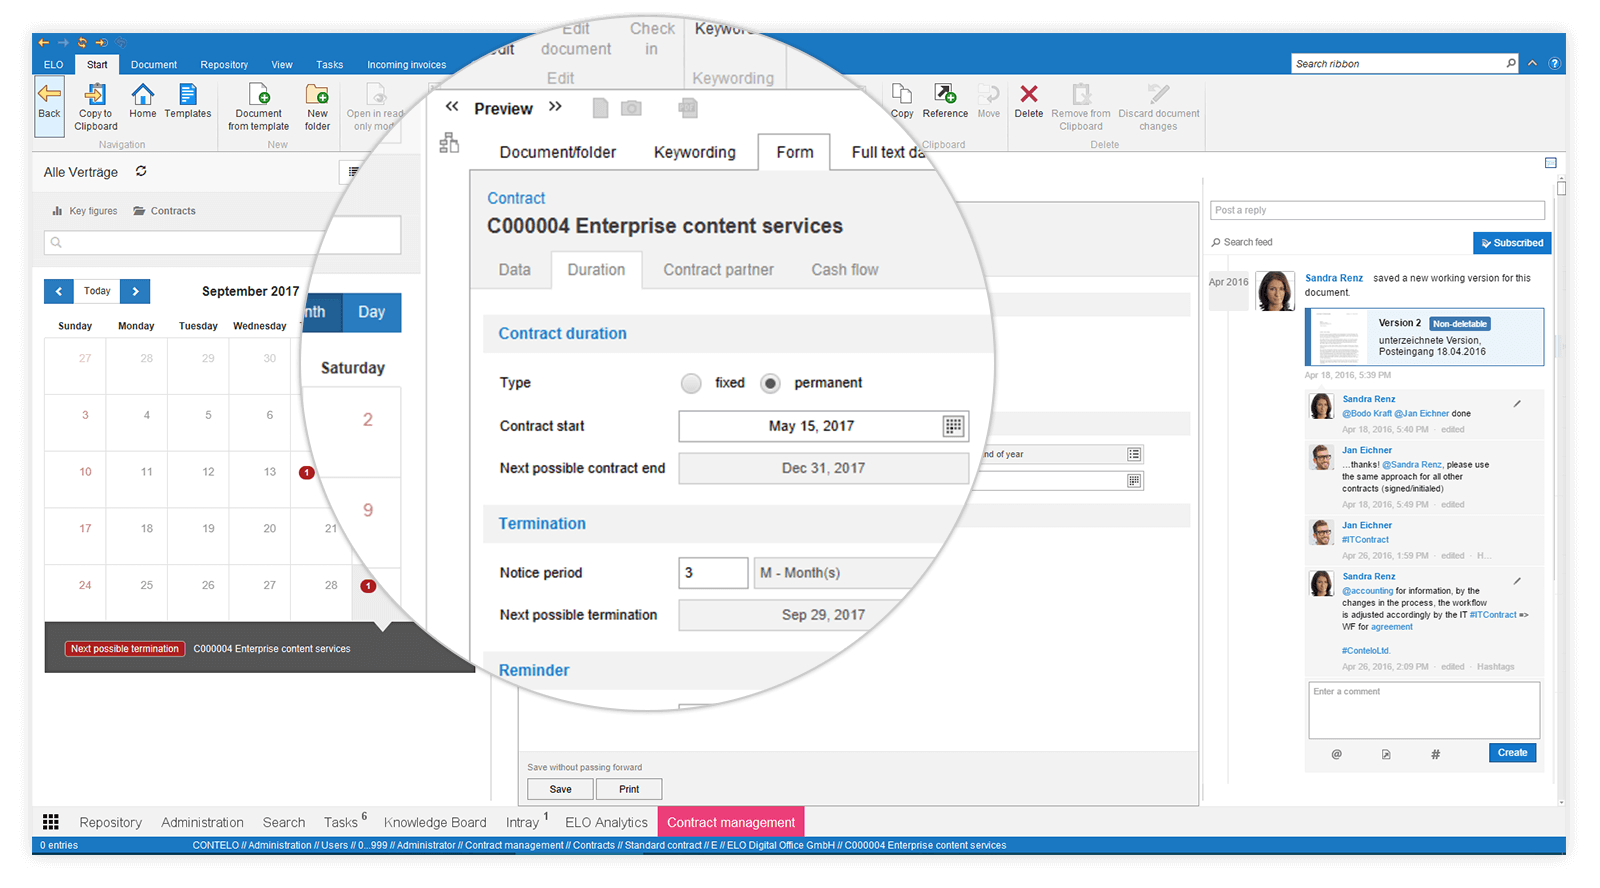Open Templates from the ribbon
1600x888 pixels.
(187, 94)
